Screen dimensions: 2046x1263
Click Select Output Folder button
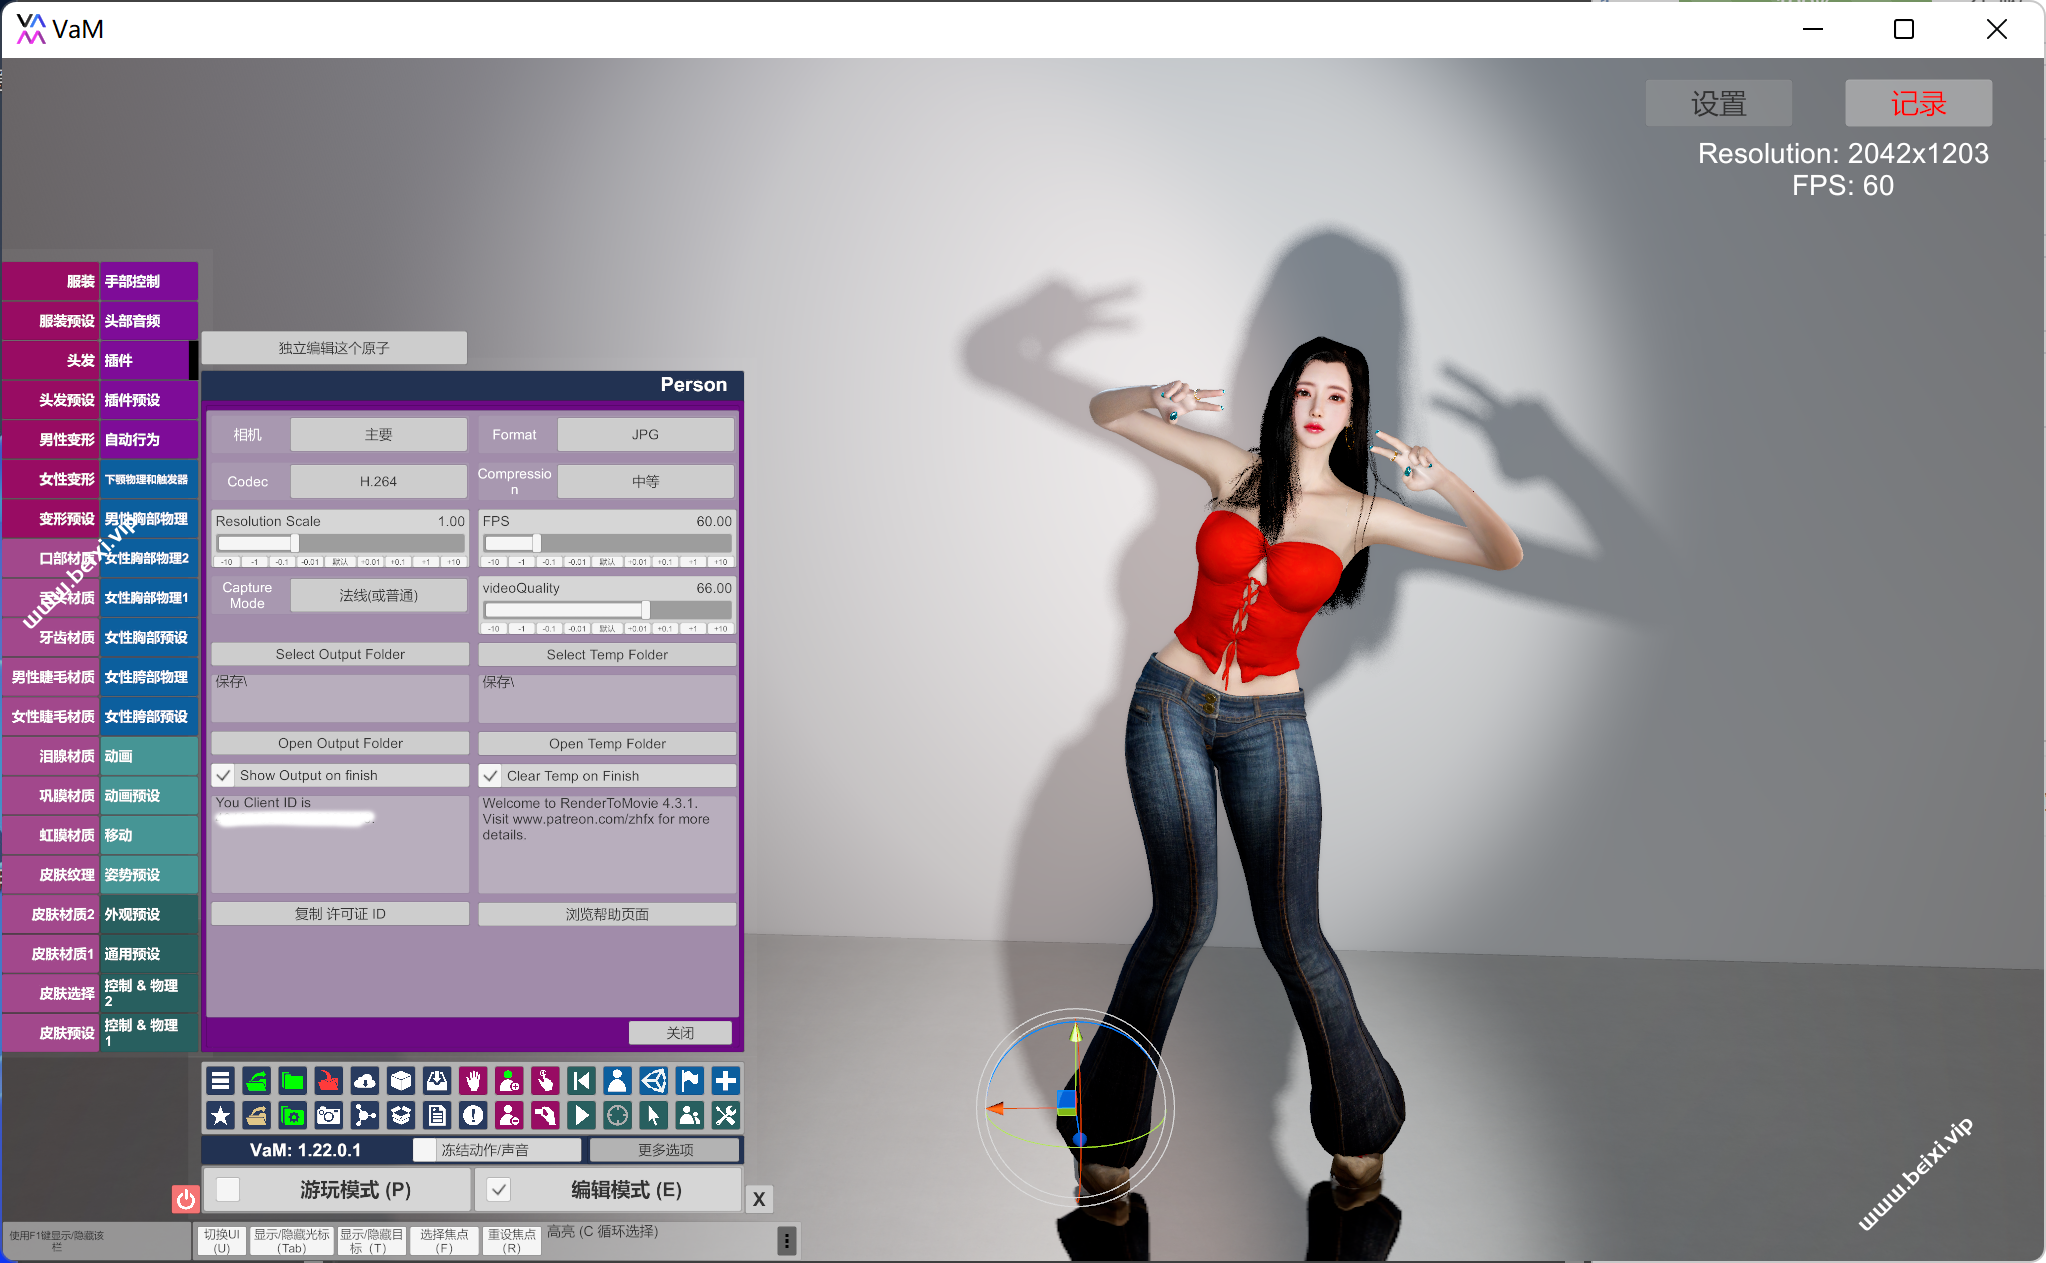click(340, 655)
